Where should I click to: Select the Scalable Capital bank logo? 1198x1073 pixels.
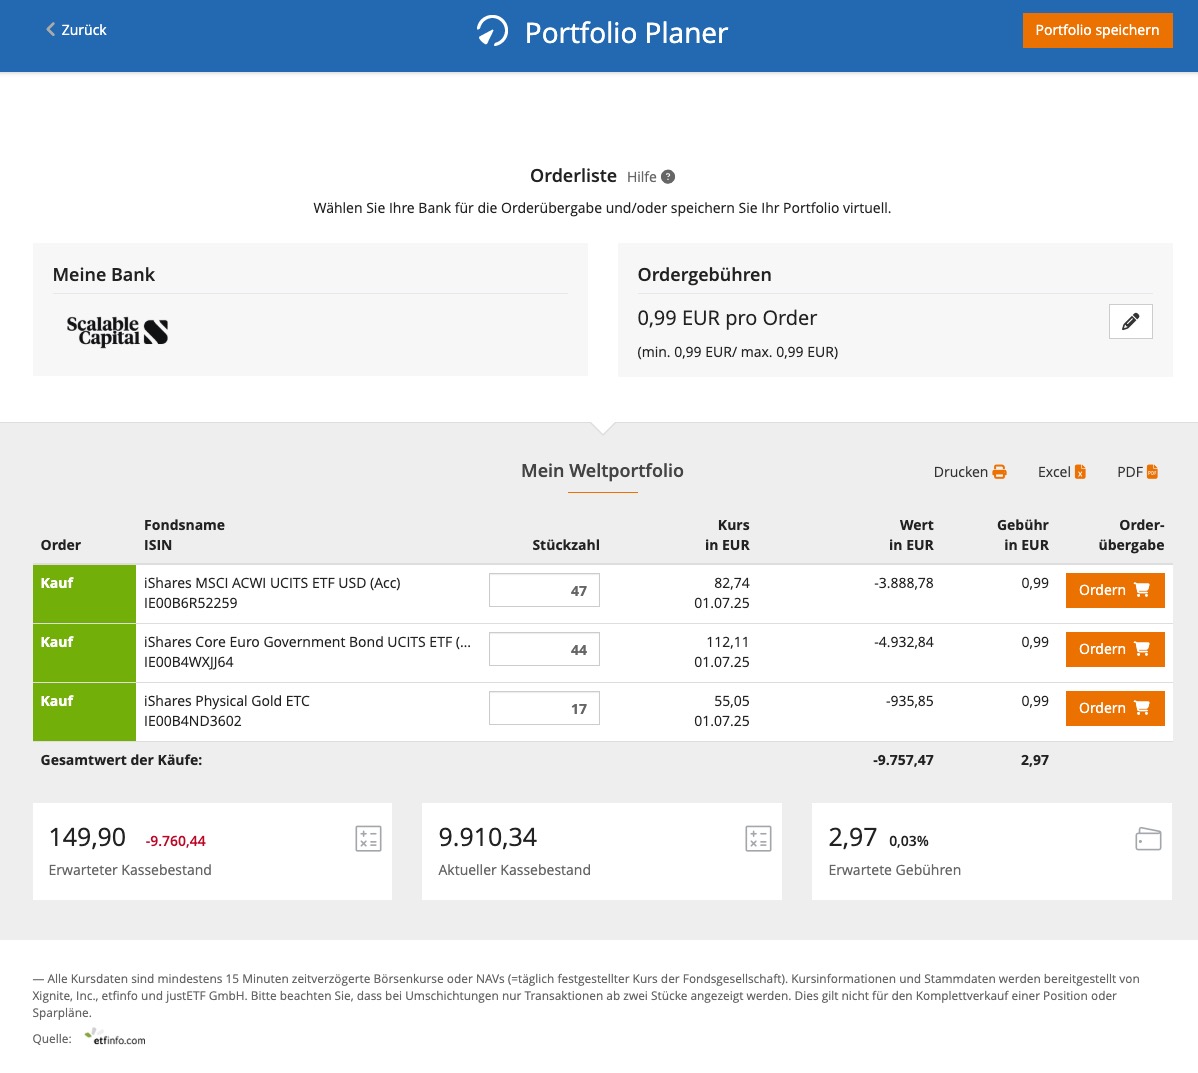pyautogui.click(x=117, y=331)
